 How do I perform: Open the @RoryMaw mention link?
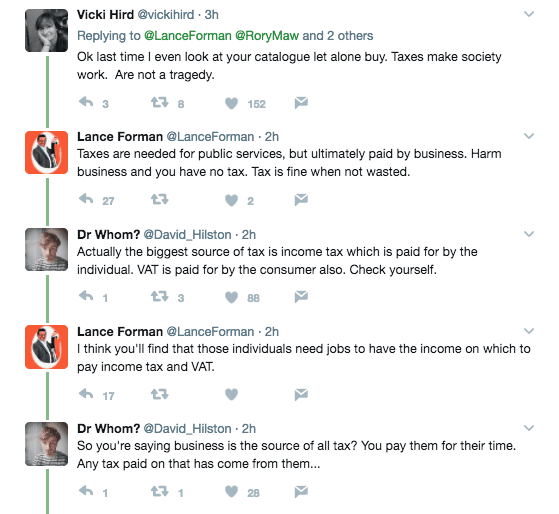[x=267, y=36]
